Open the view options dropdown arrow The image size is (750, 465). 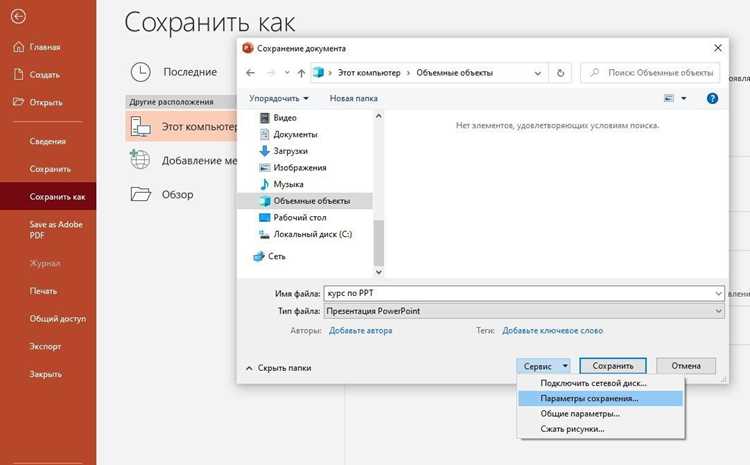[684, 99]
